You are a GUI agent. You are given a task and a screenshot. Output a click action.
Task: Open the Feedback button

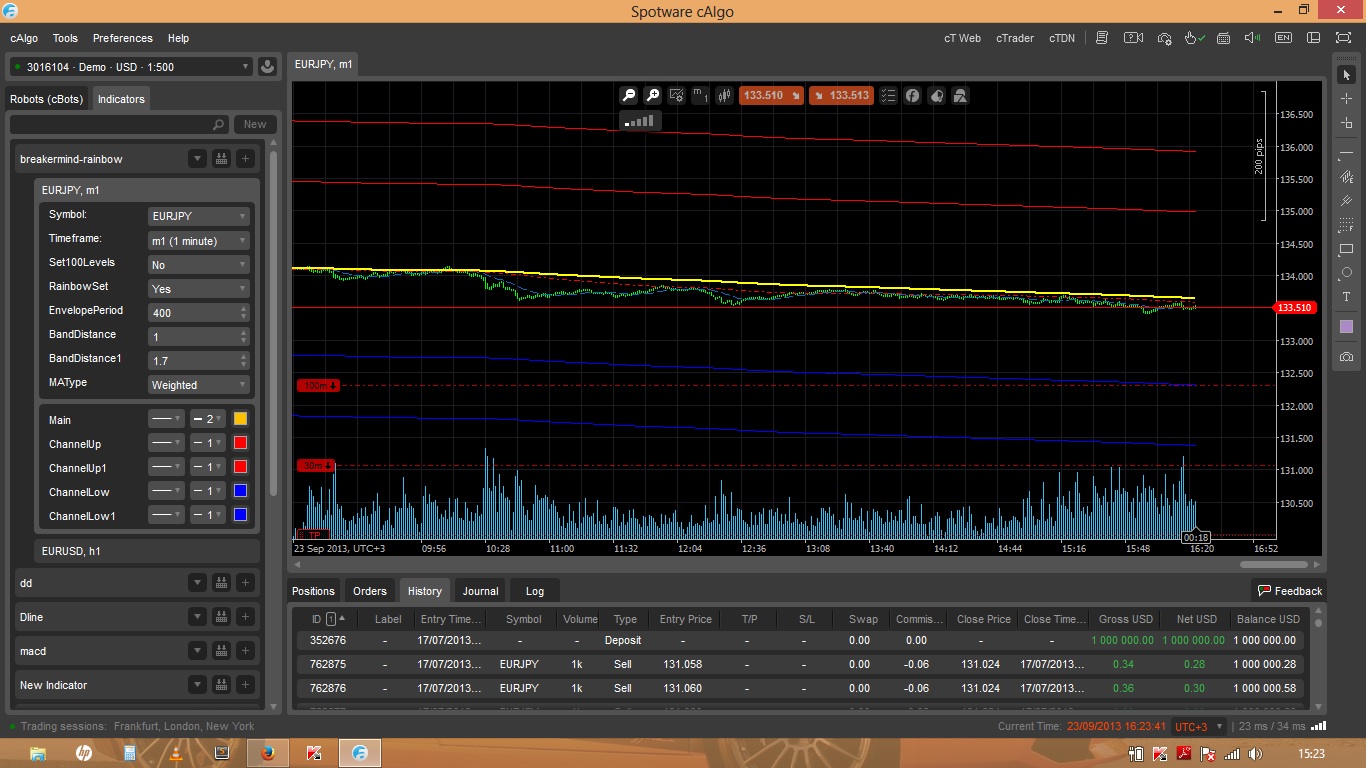tap(1289, 591)
